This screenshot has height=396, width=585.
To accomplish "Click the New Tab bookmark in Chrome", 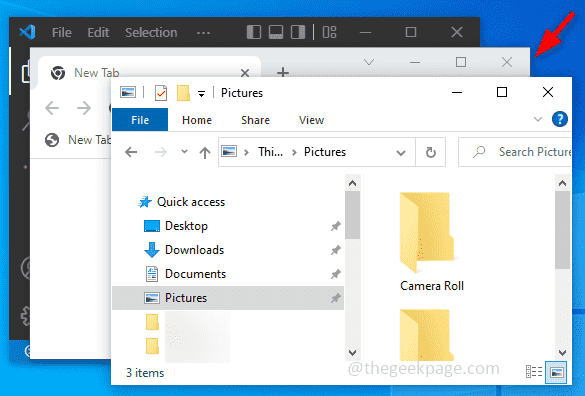I will pyautogui.click(x=78, y=140).
